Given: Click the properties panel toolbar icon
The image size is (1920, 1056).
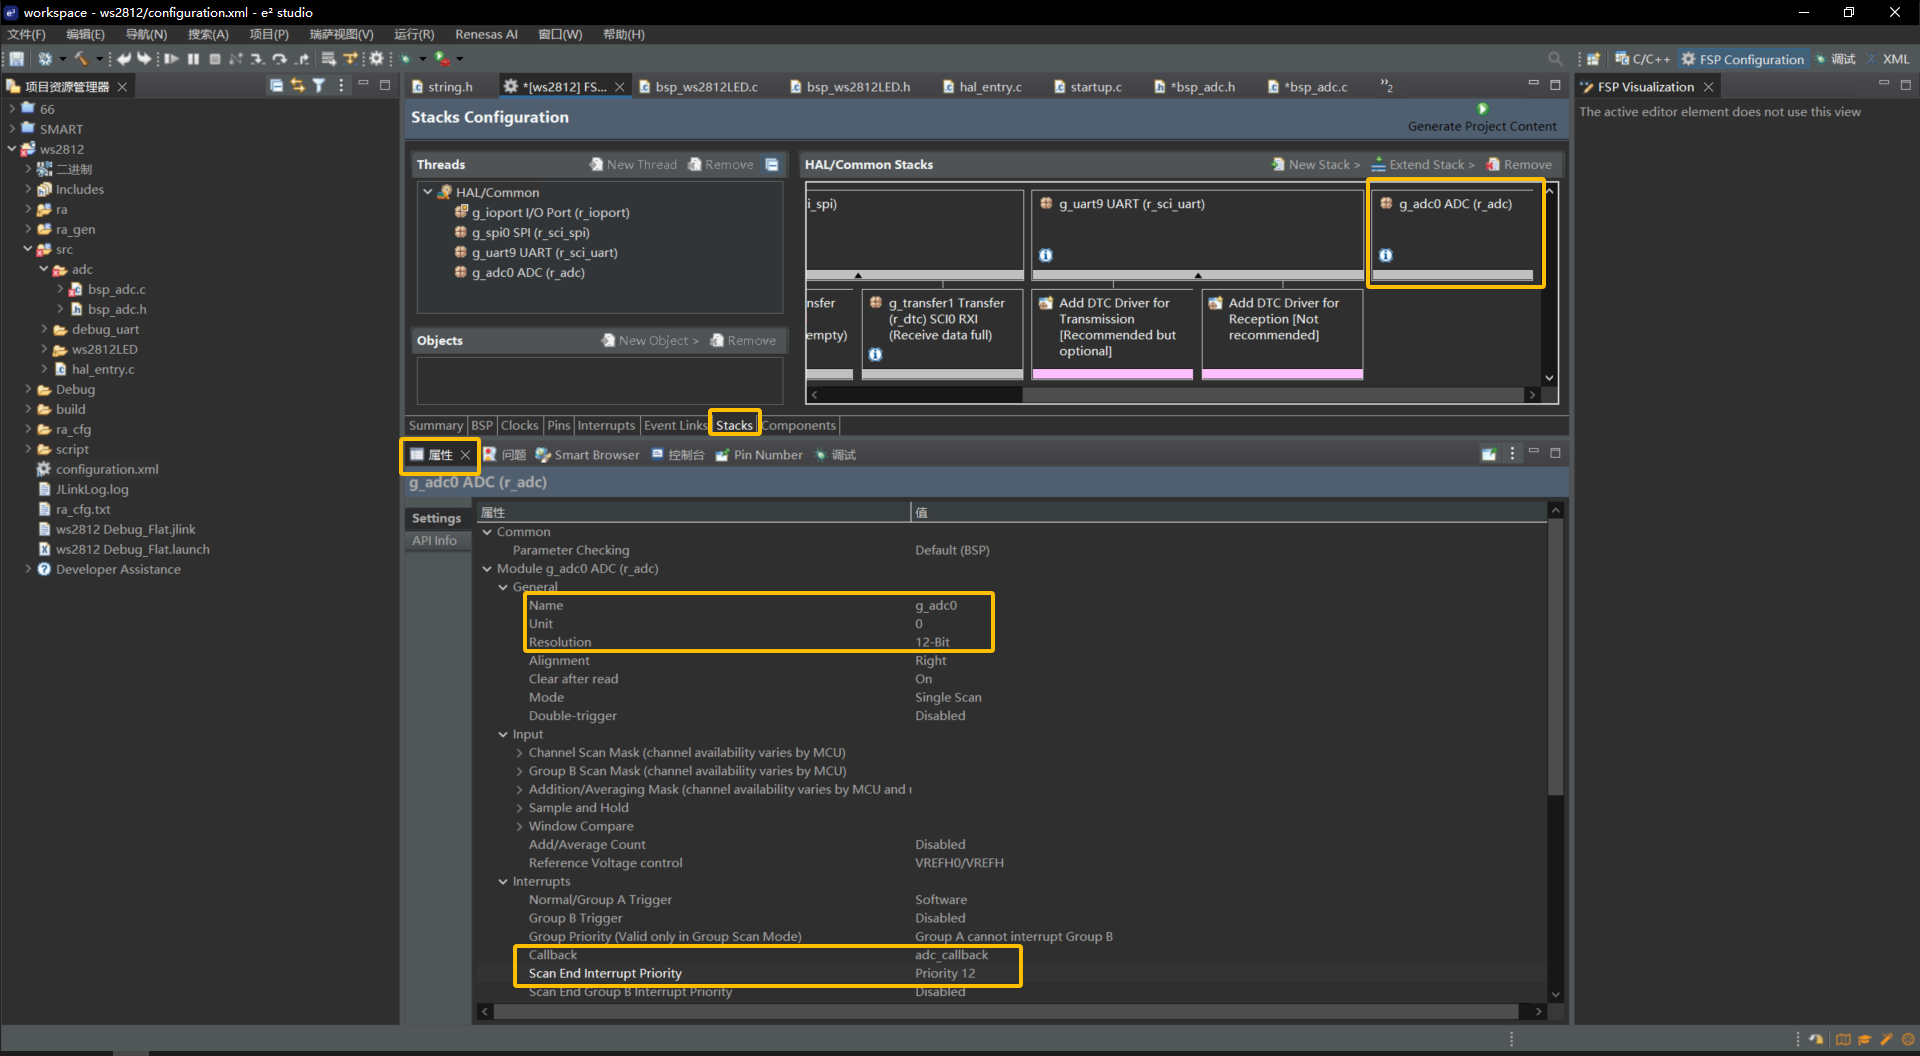Looking at the screenshot, I should coord(1489,454).
